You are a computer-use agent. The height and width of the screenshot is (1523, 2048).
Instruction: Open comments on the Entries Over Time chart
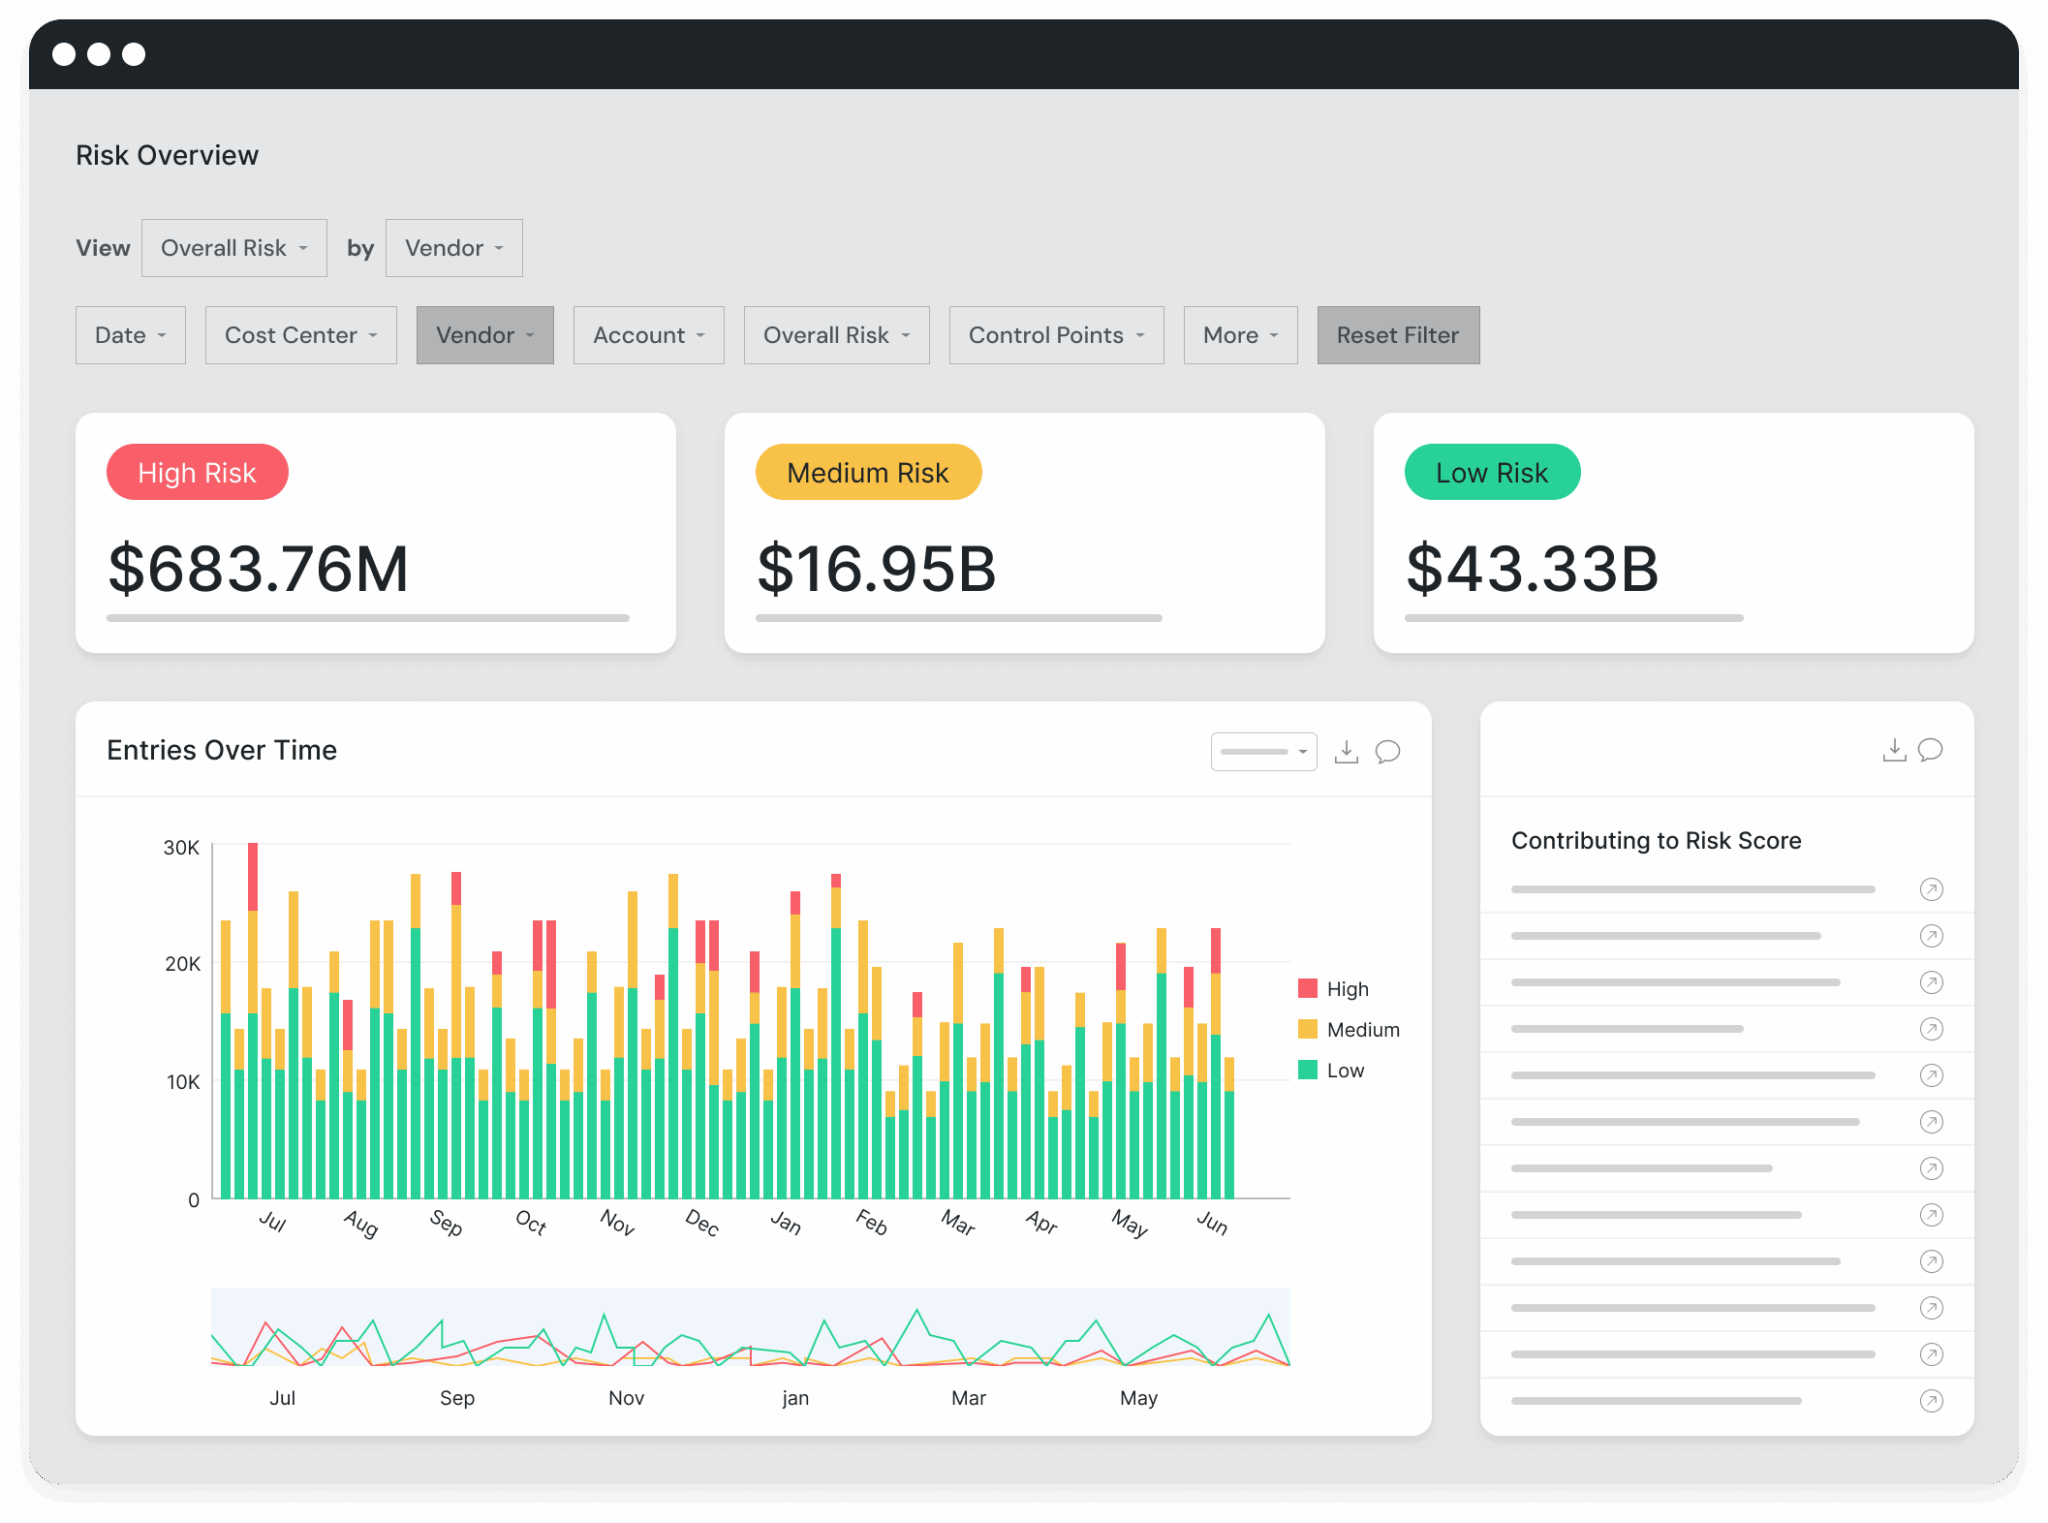[x=1388, y=751]
